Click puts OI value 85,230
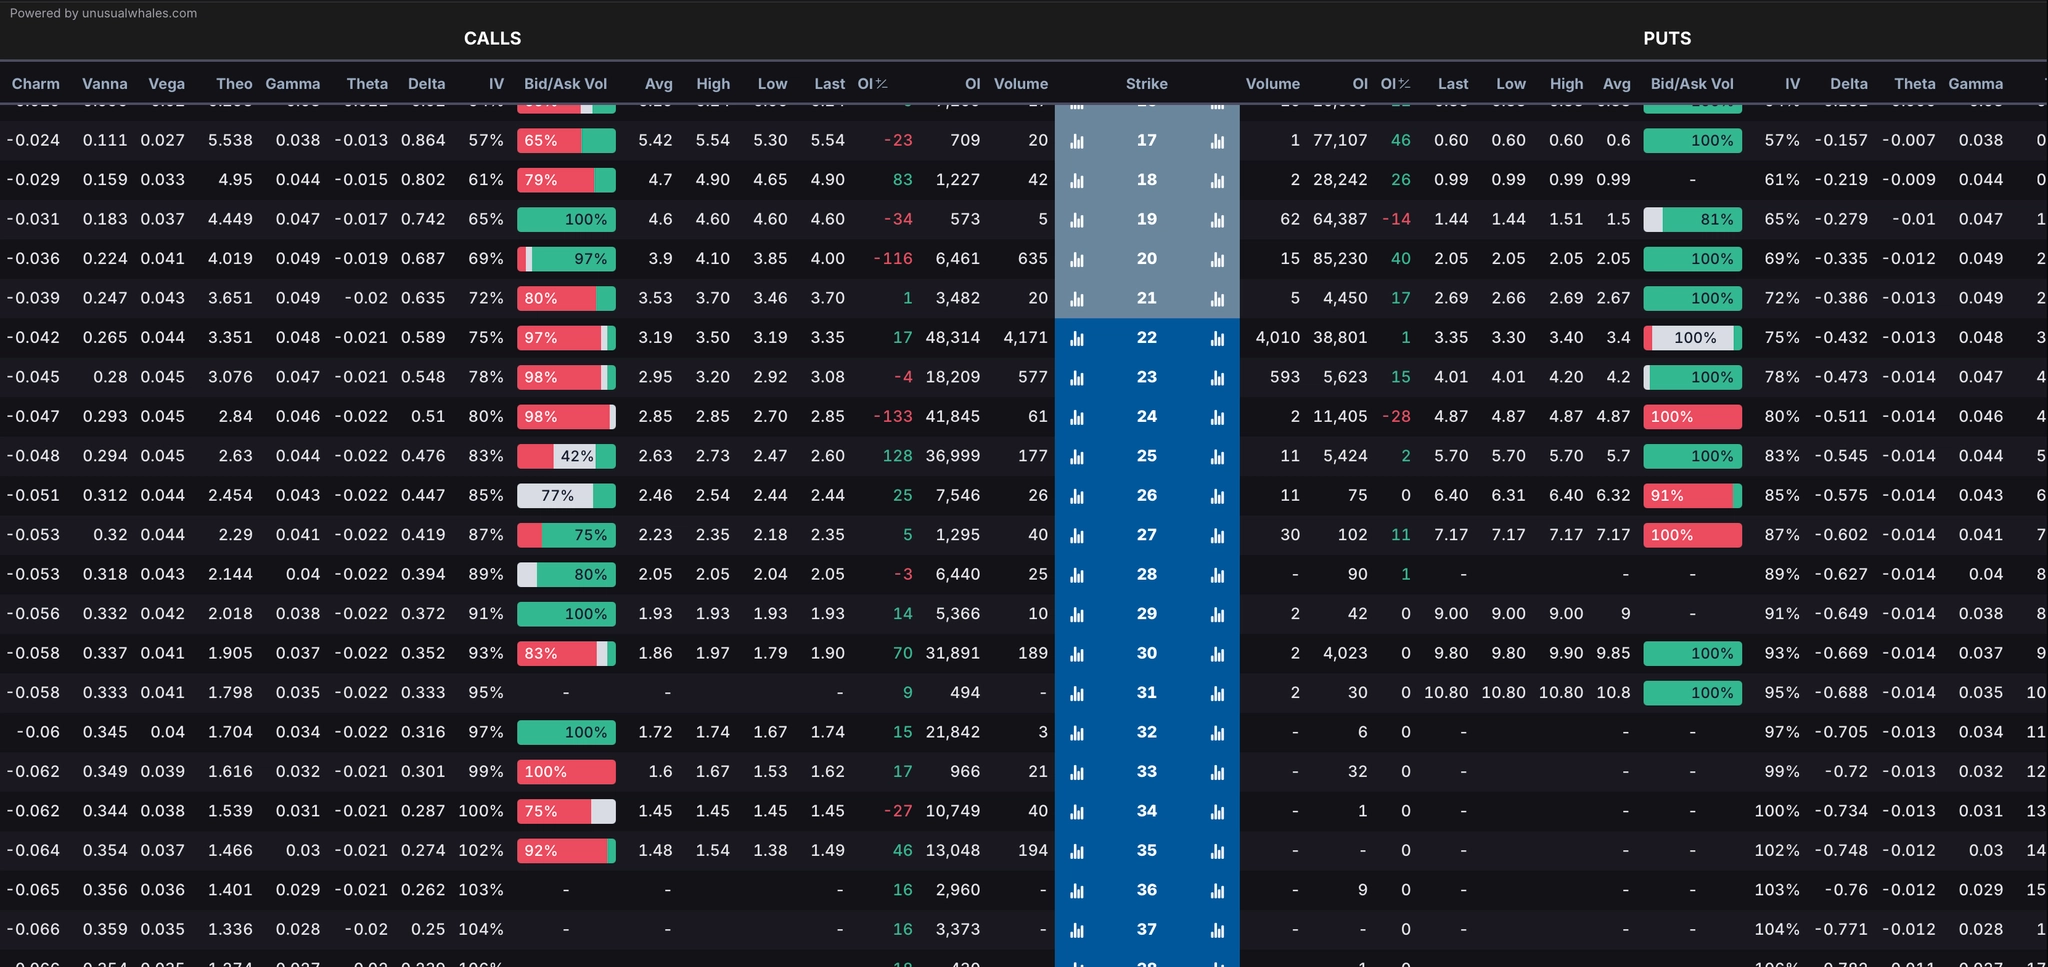2048x967 pixels. tap(1340, 259)
